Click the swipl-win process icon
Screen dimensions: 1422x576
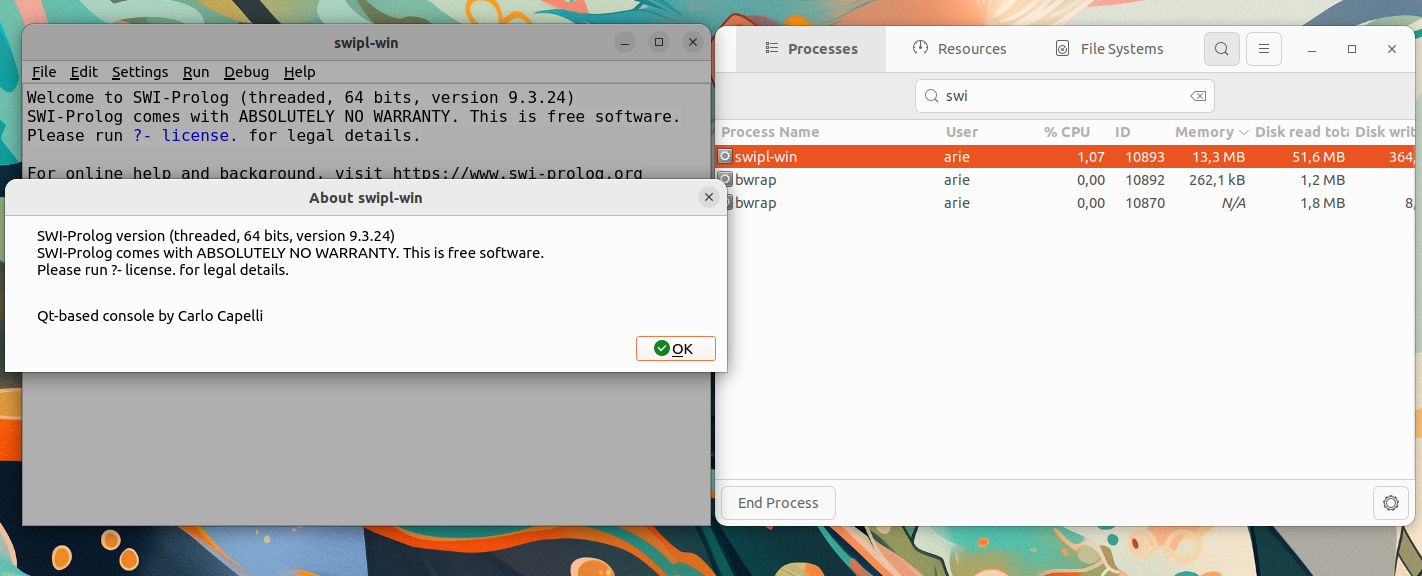(725, 157)
